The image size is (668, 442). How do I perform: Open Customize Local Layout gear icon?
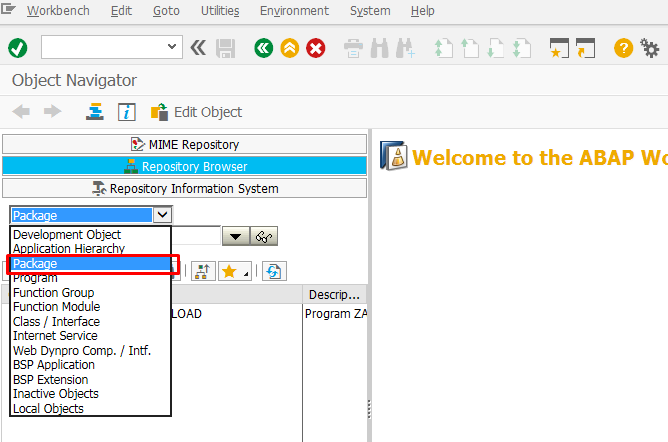click(649, 48)
